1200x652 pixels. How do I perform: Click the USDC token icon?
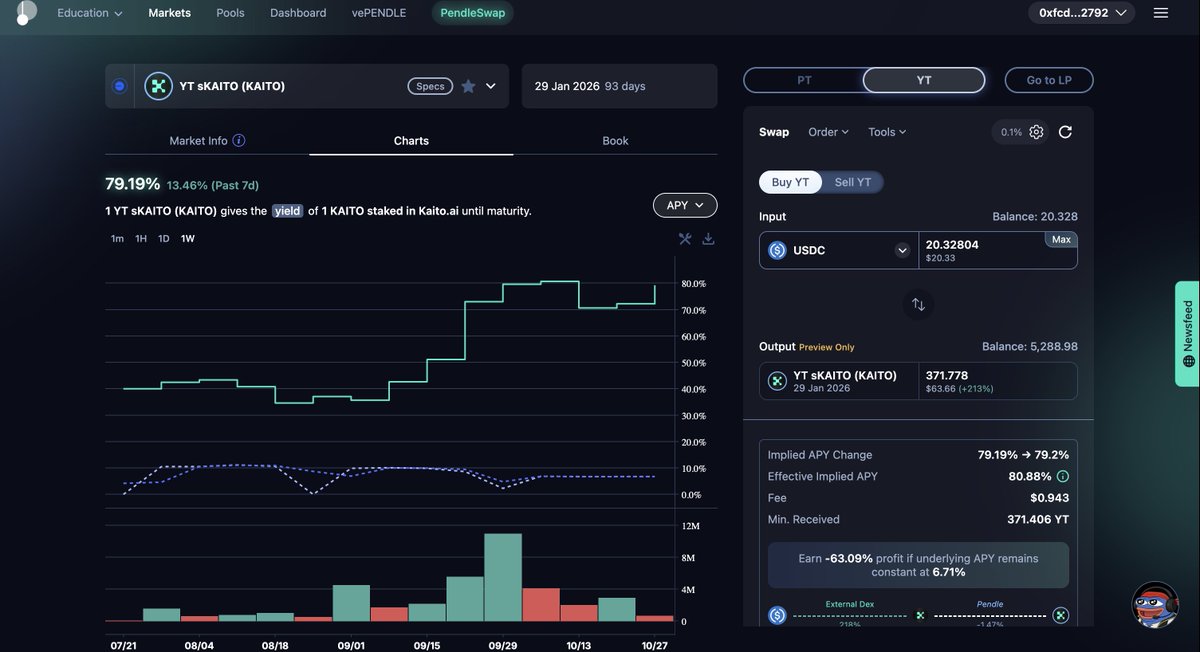777,250
